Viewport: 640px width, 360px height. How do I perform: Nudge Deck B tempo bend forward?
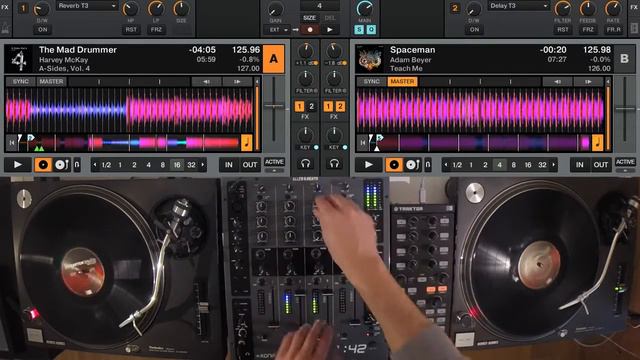(x=588, y=82)
